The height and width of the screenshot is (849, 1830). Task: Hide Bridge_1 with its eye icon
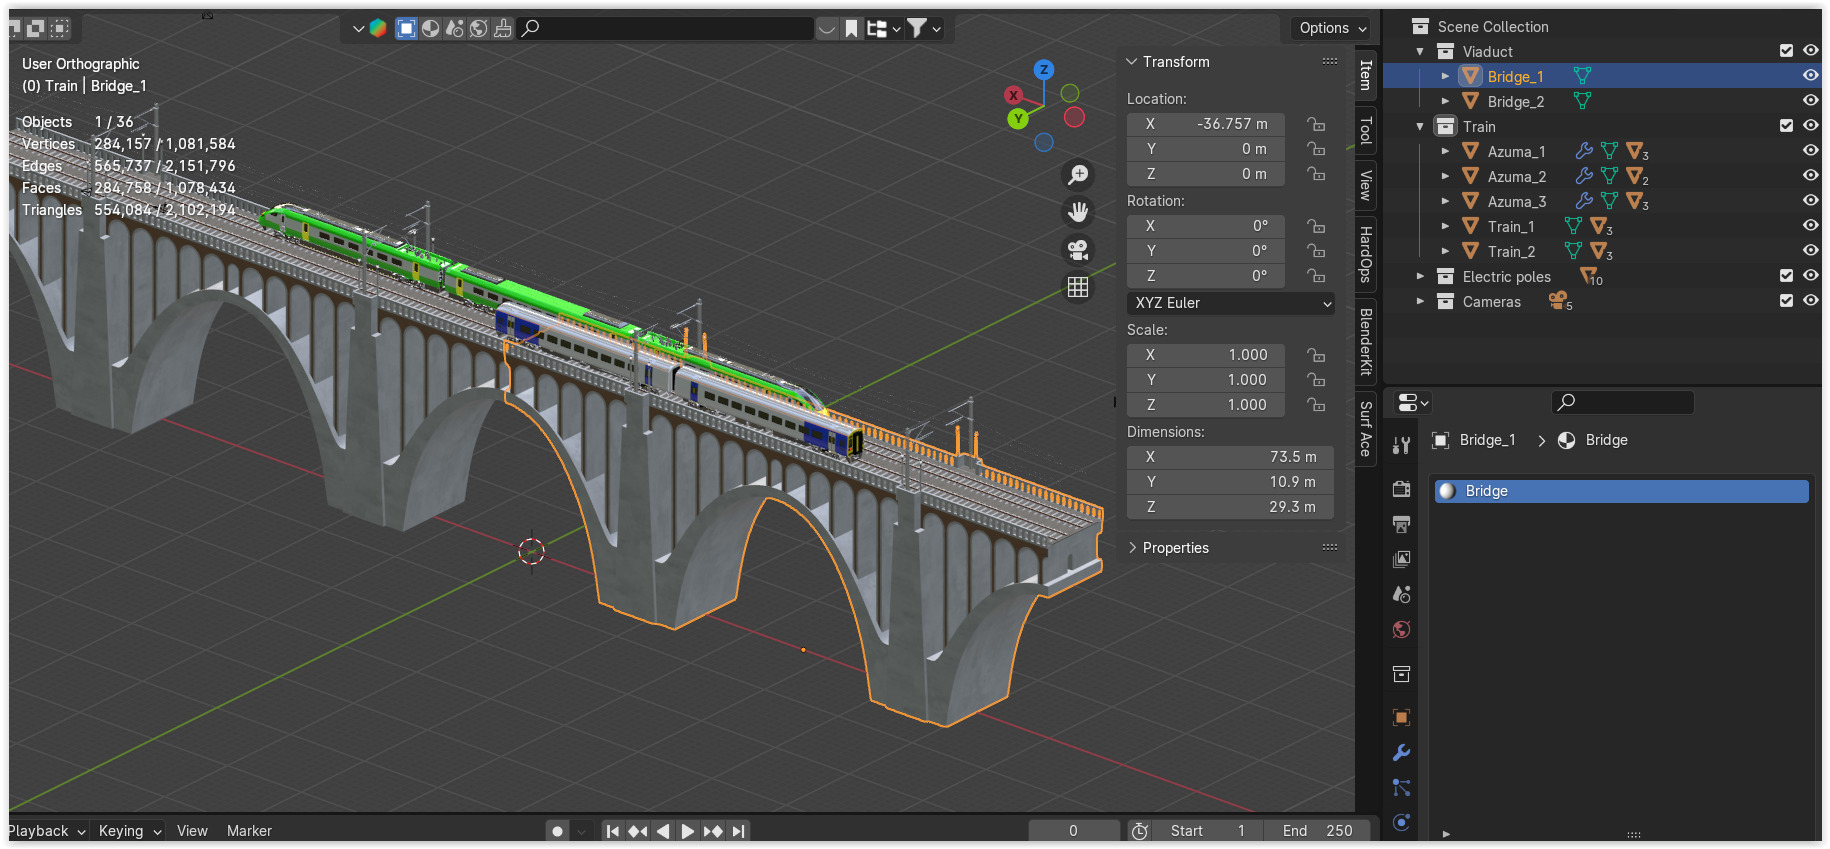[1810, 76]
